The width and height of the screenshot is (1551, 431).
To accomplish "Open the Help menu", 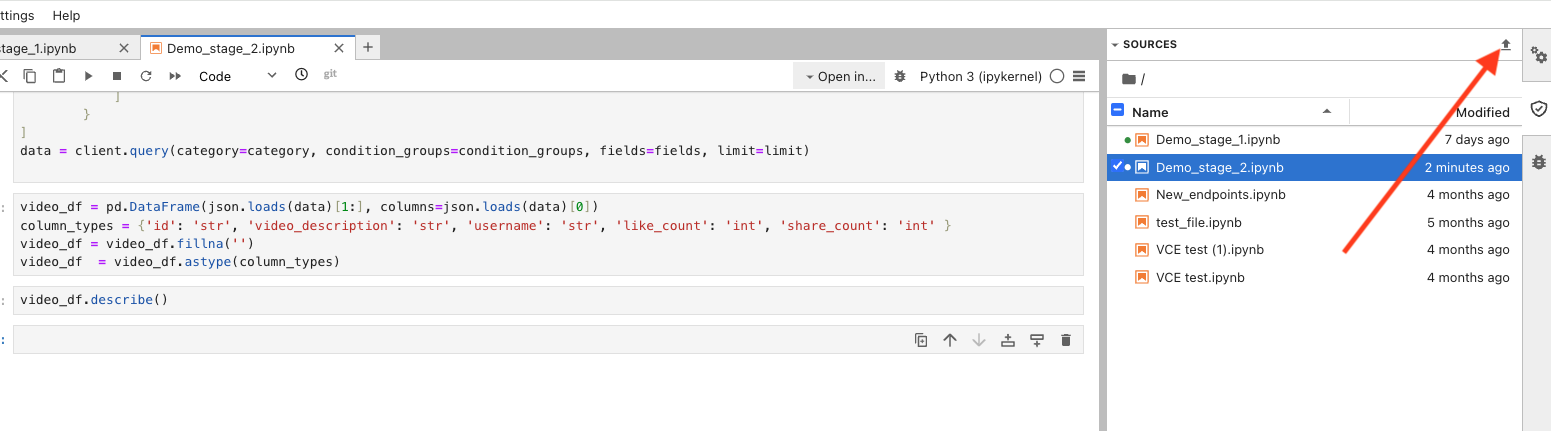I will tap(66, 16).
